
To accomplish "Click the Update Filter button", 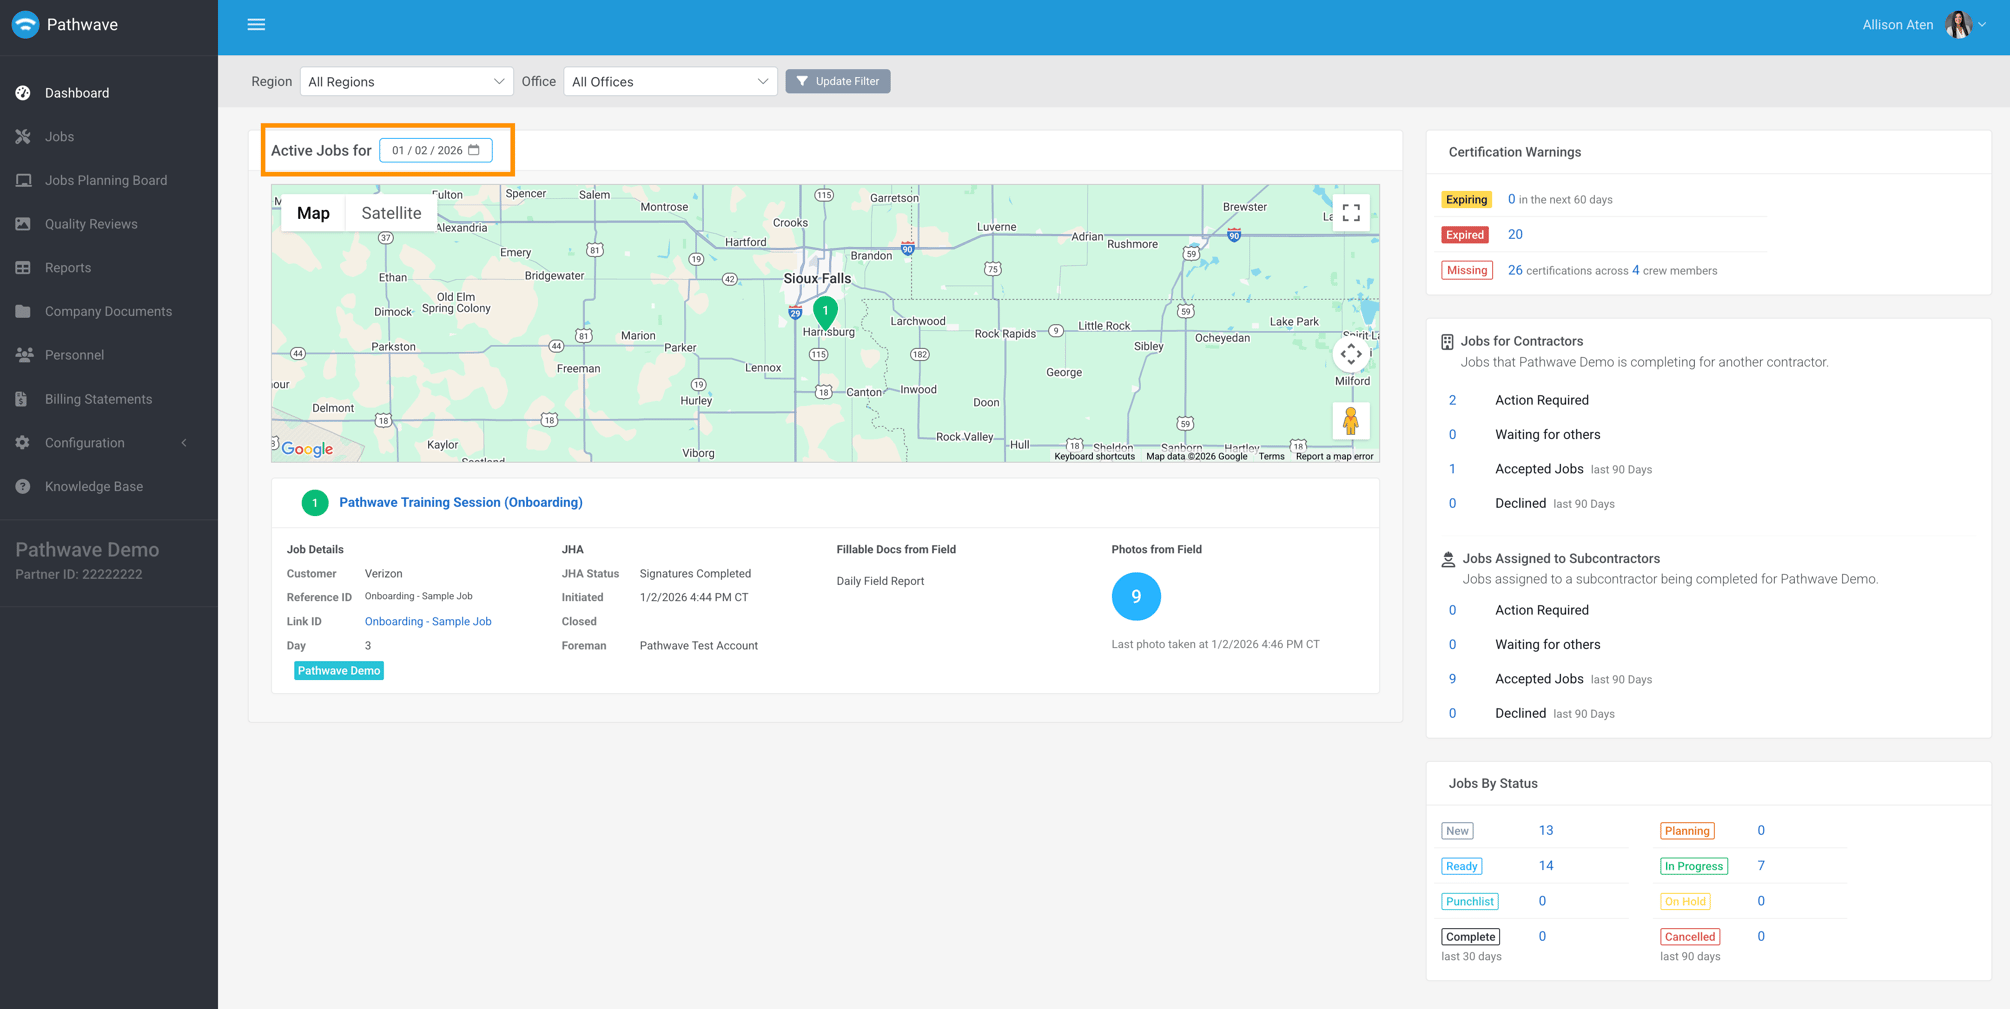I will [838, 81].
